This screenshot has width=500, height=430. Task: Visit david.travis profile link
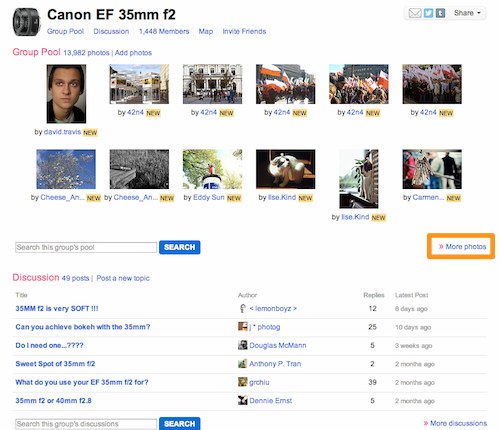62,132
